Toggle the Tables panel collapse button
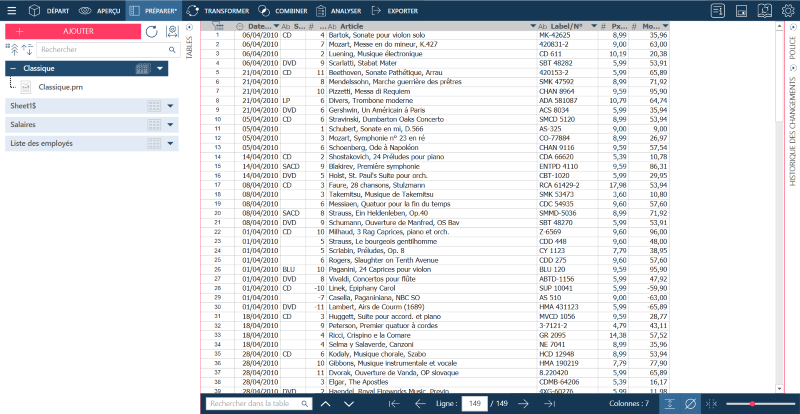 click(189, 28)
